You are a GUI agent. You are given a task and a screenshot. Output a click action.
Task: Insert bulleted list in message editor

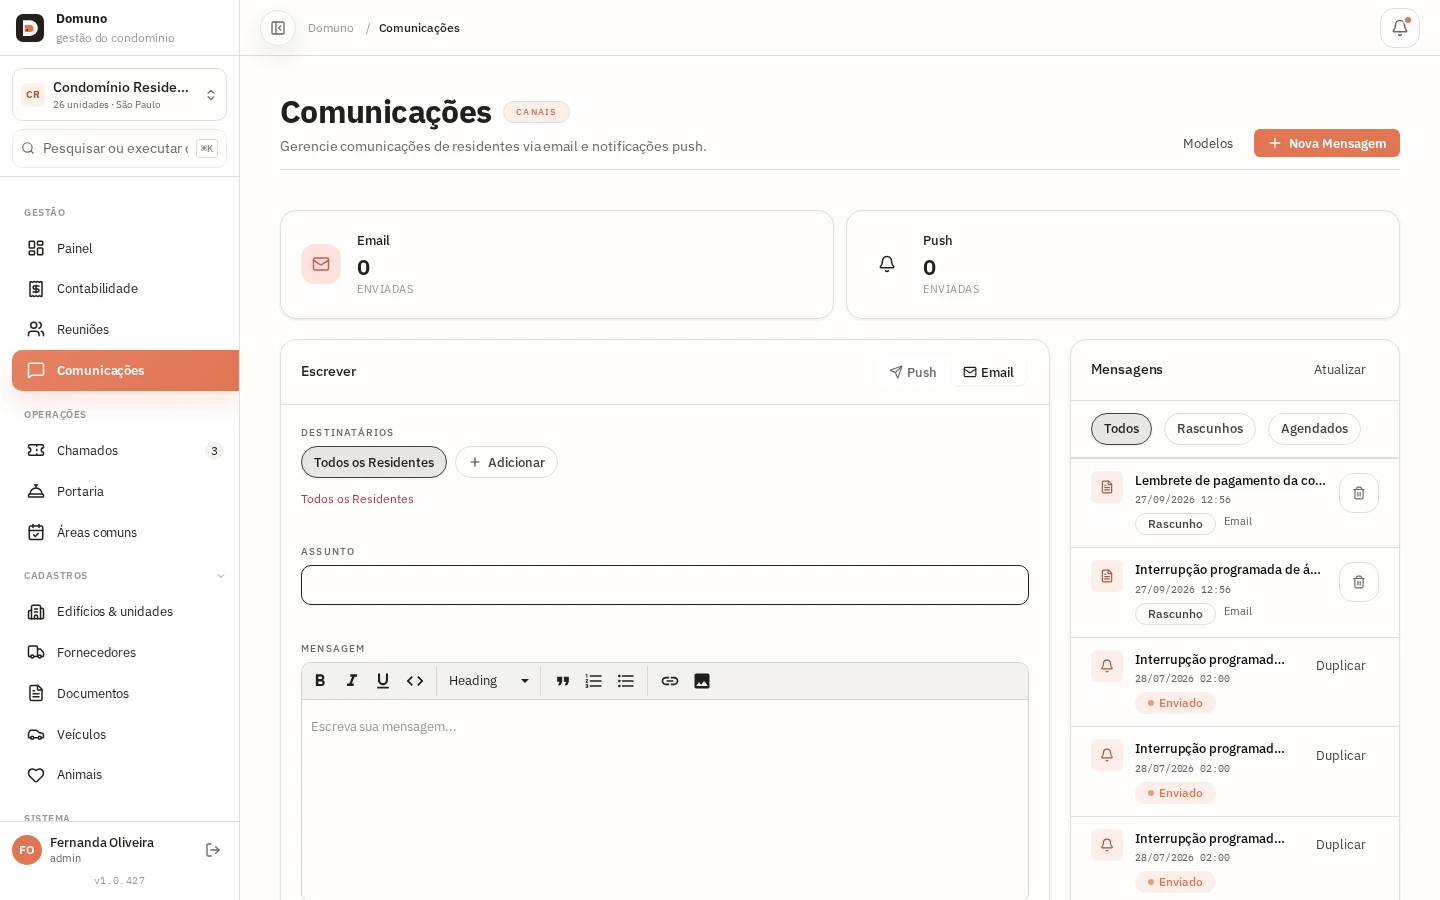coord(626,681)
